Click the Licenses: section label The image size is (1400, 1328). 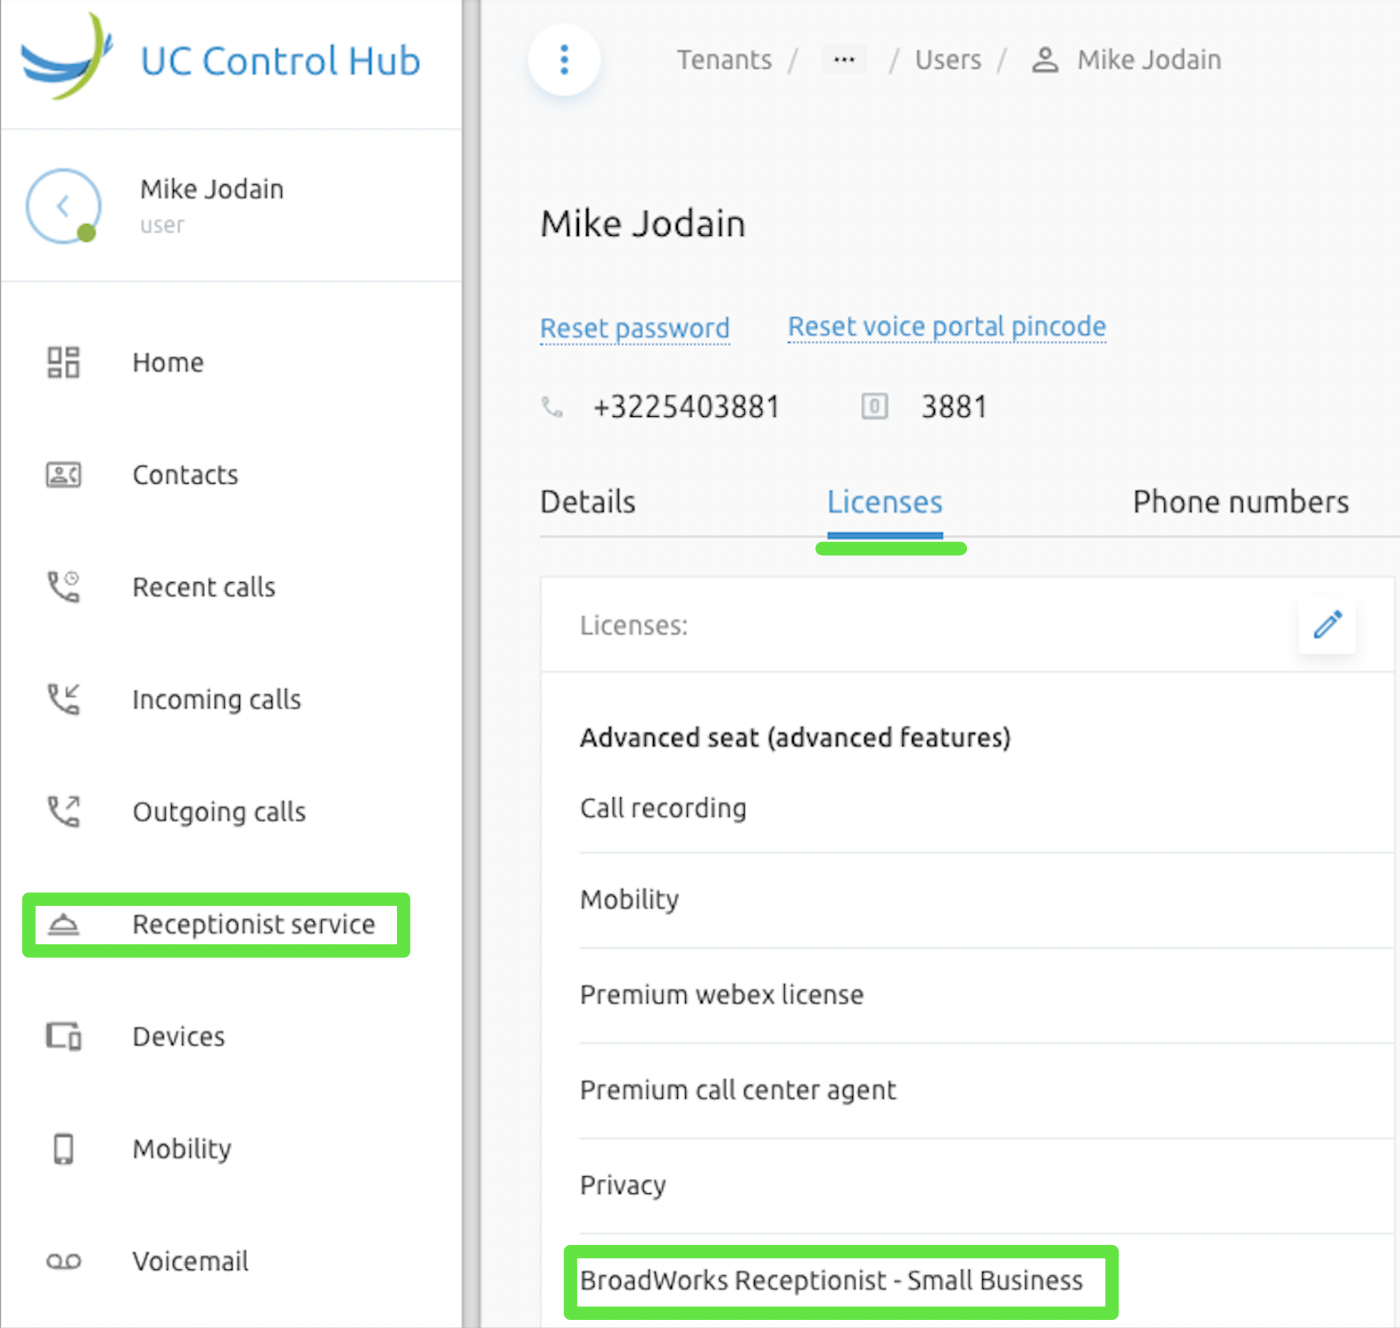pos(634,625)
